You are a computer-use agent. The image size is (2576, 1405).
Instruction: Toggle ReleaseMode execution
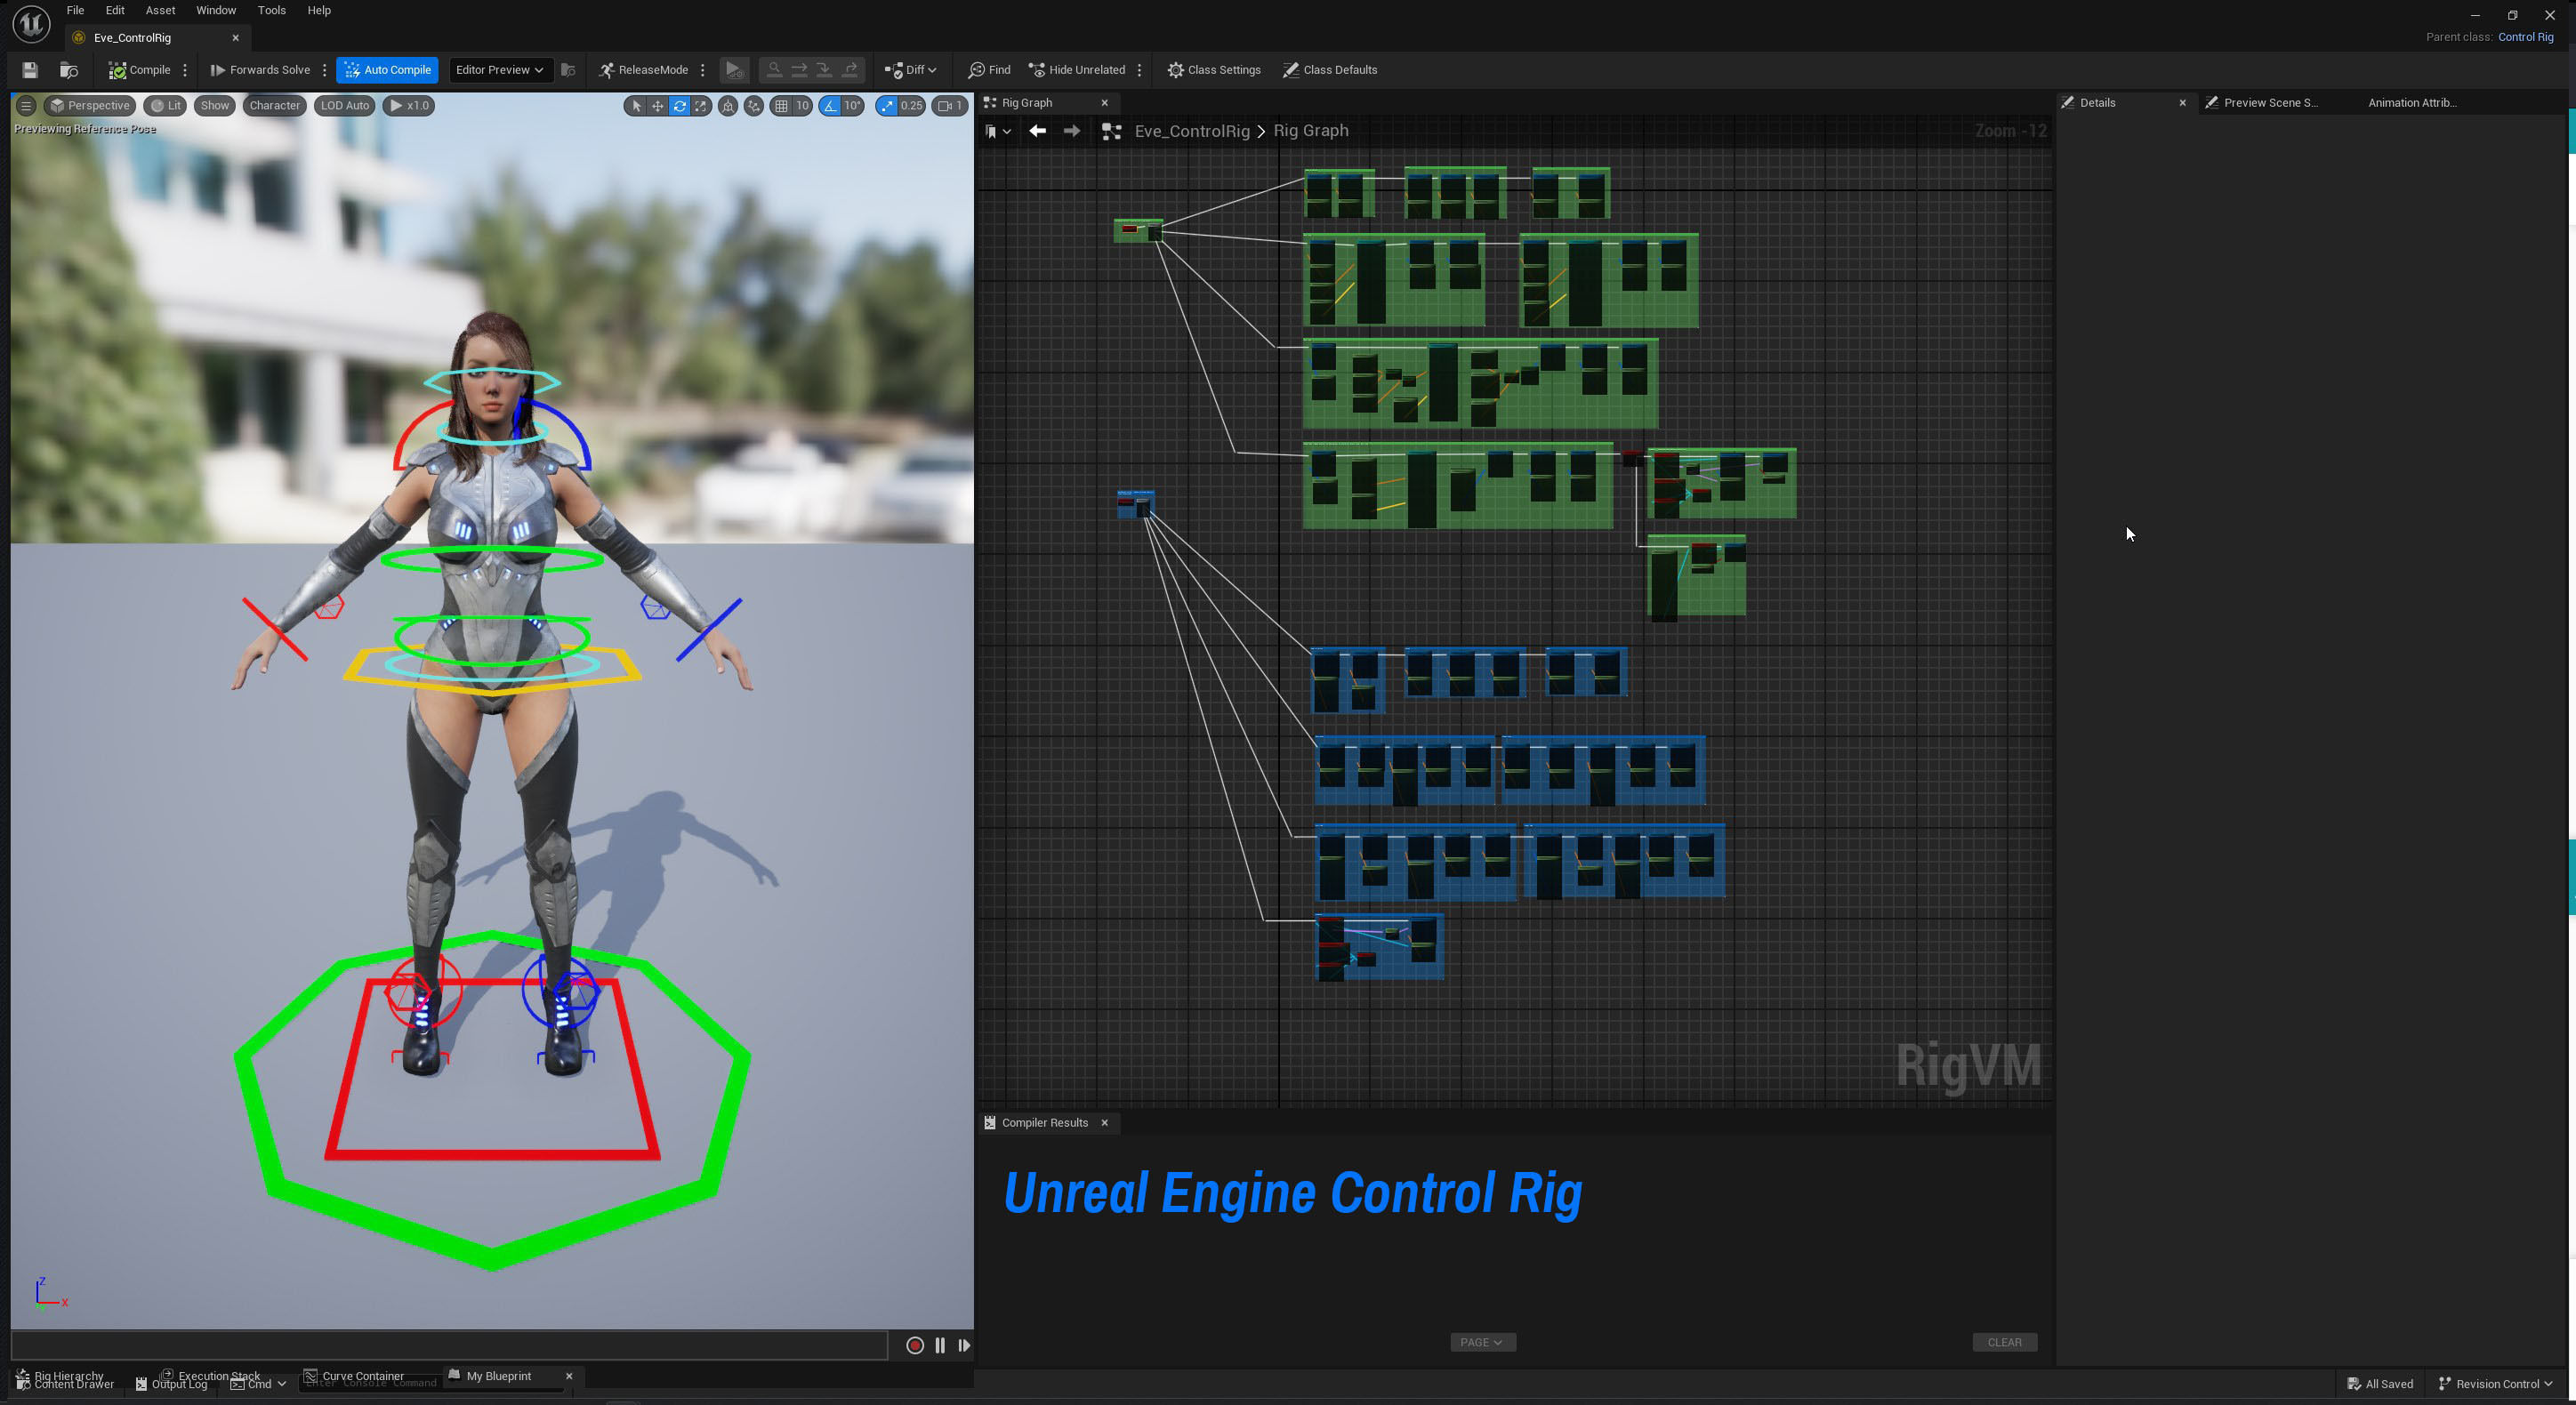tap(643, 70)
